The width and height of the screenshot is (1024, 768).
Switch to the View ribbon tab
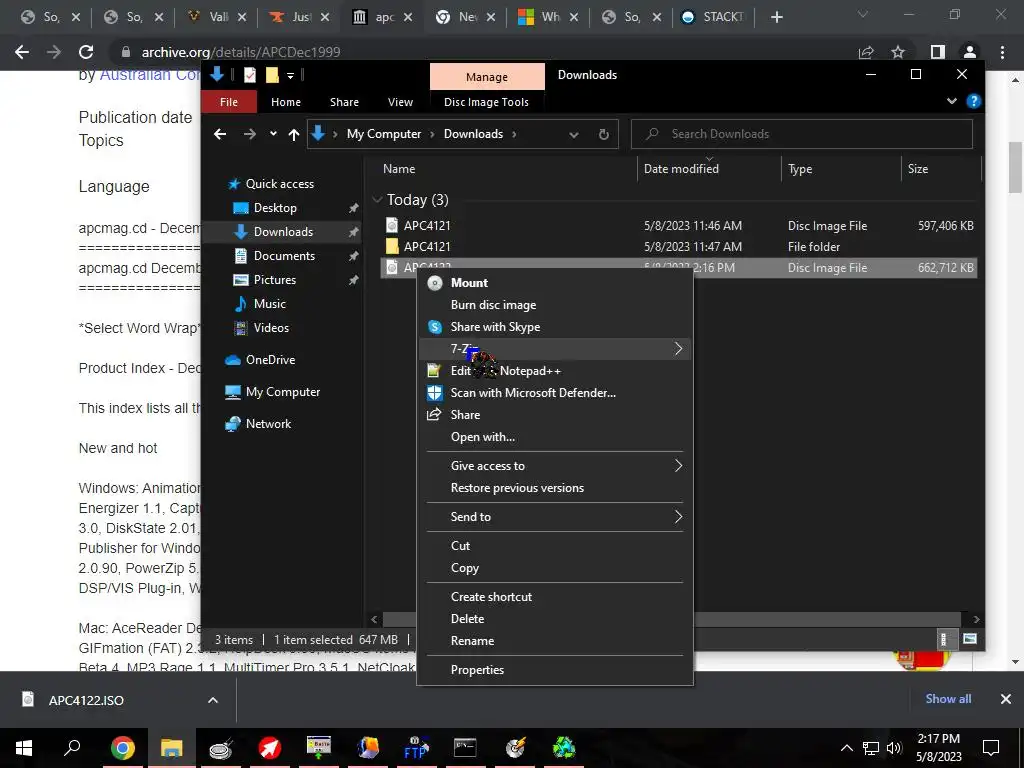click(400, 102)
